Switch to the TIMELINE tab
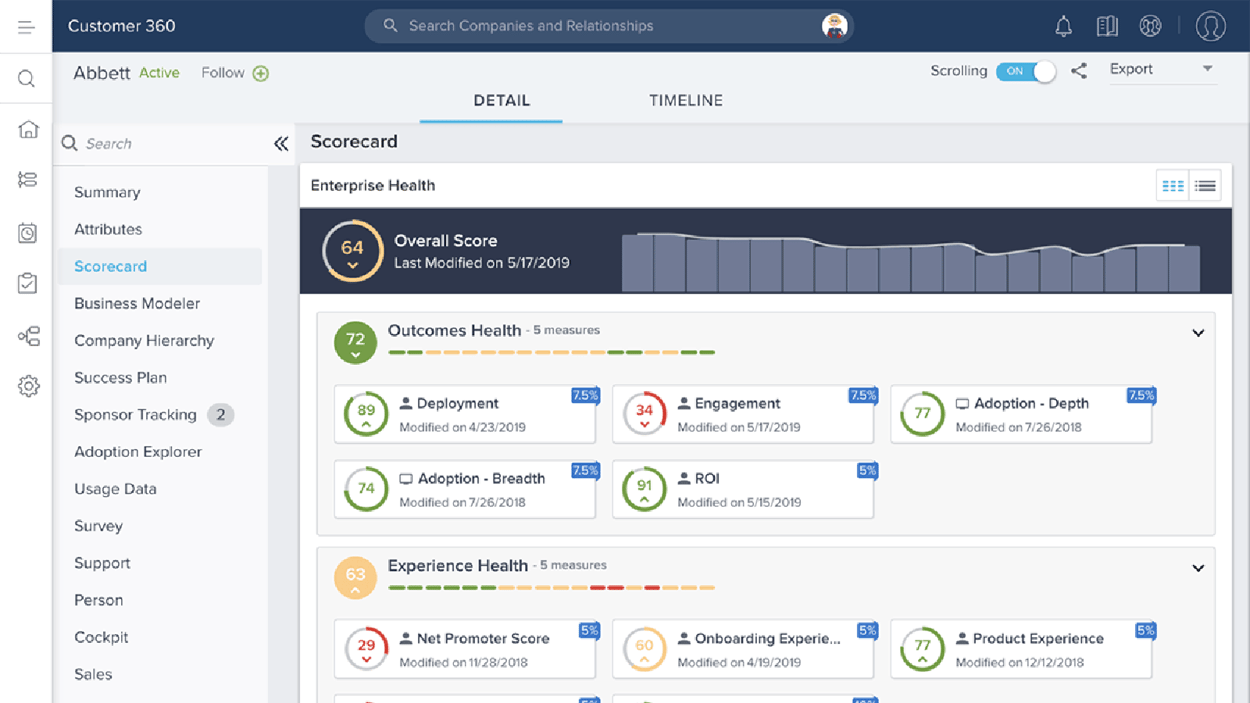The height and width of the screenshot is (703, 1250). [685, 101]
